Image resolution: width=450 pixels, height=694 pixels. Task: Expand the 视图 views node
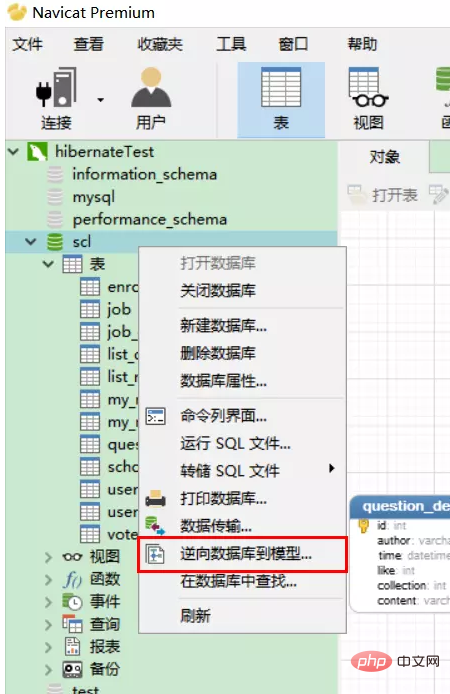48,557
